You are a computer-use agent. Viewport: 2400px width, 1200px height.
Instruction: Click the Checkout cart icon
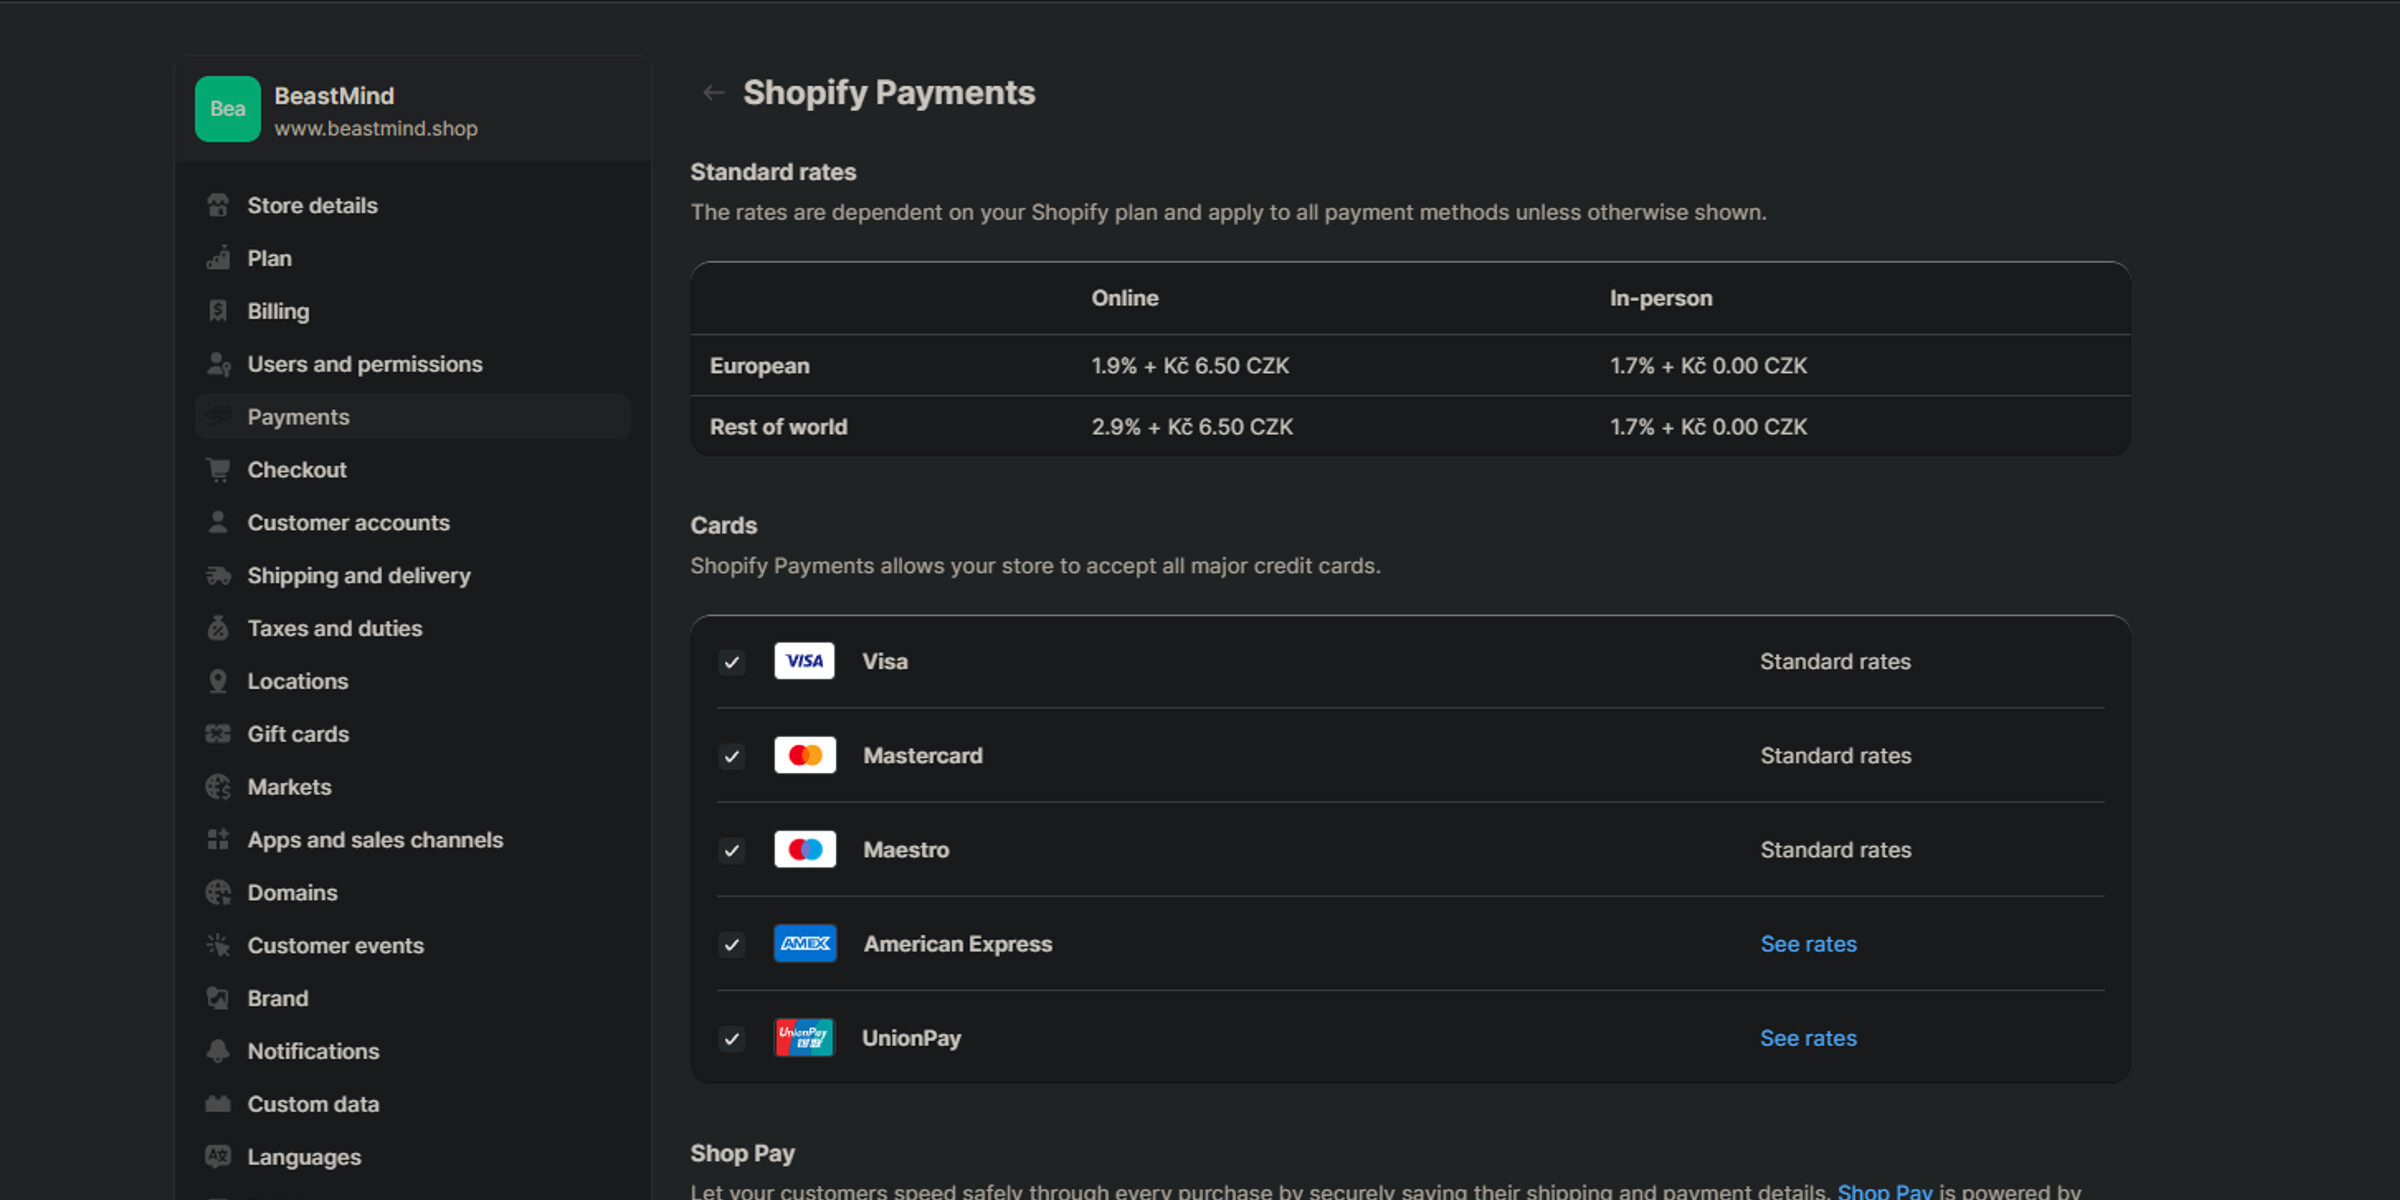[218, 470]
